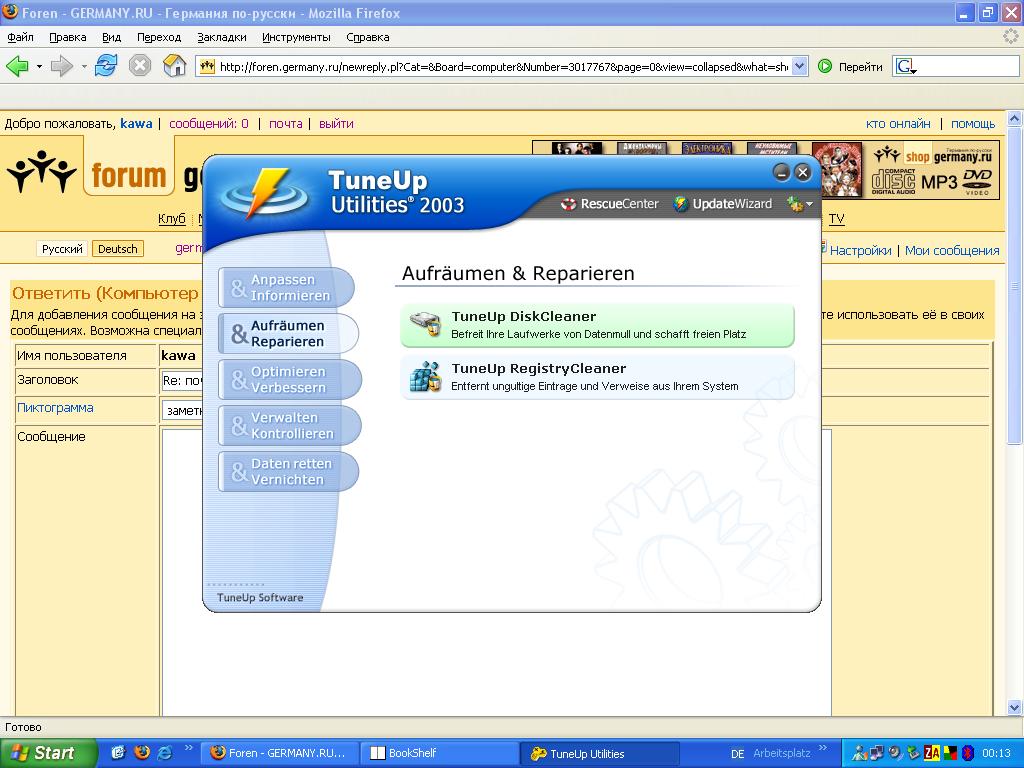
Task: Click the kawa username link
Action: 136,123
